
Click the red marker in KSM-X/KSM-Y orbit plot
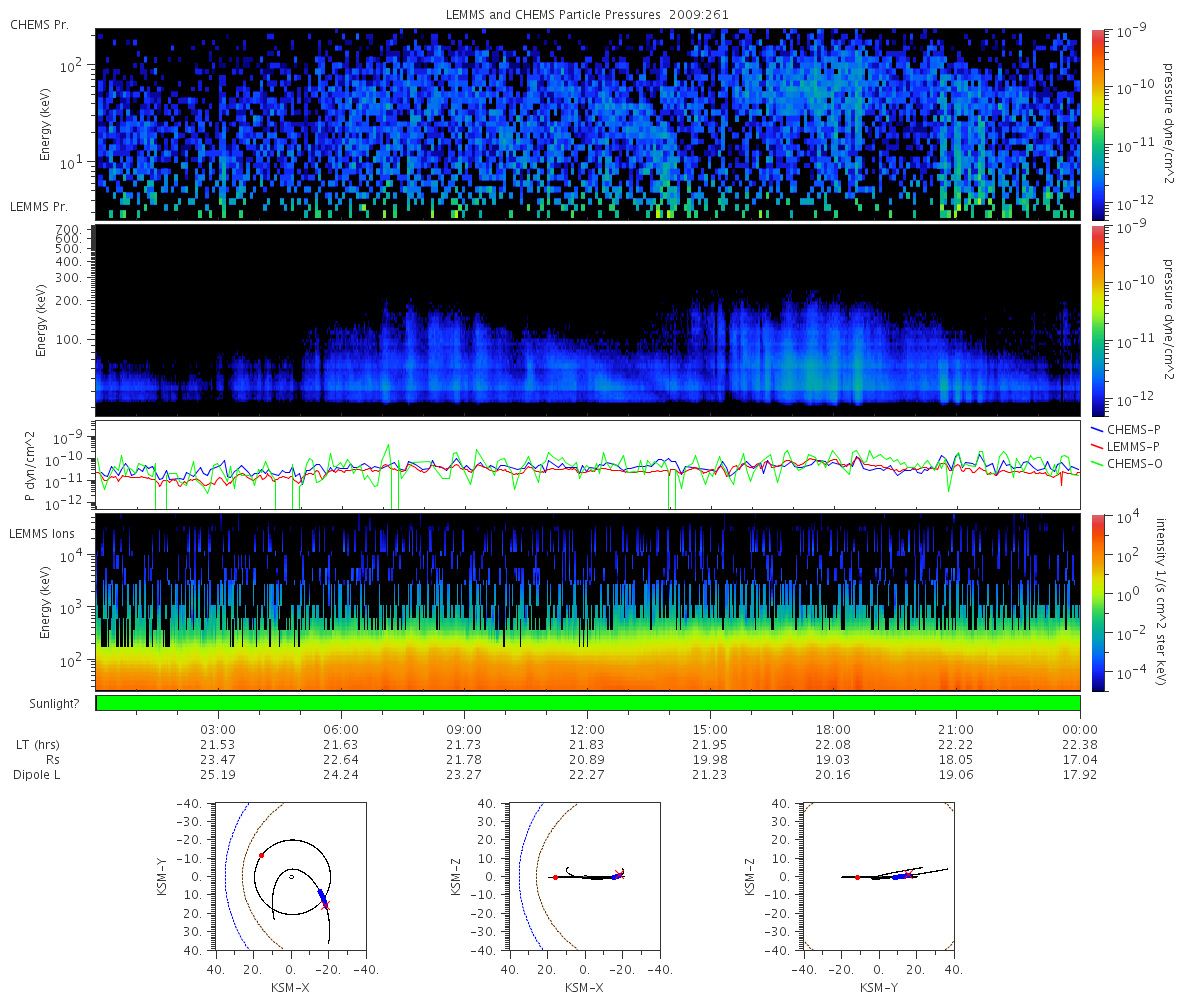(261, 855)
